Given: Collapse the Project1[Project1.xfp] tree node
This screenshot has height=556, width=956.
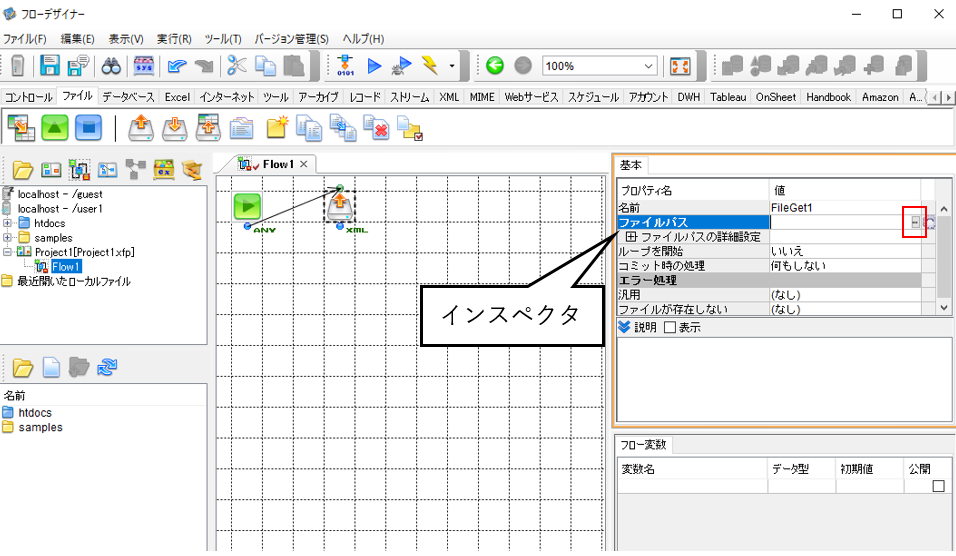Looking at the screenshot, I should click(x=7, y=252).
